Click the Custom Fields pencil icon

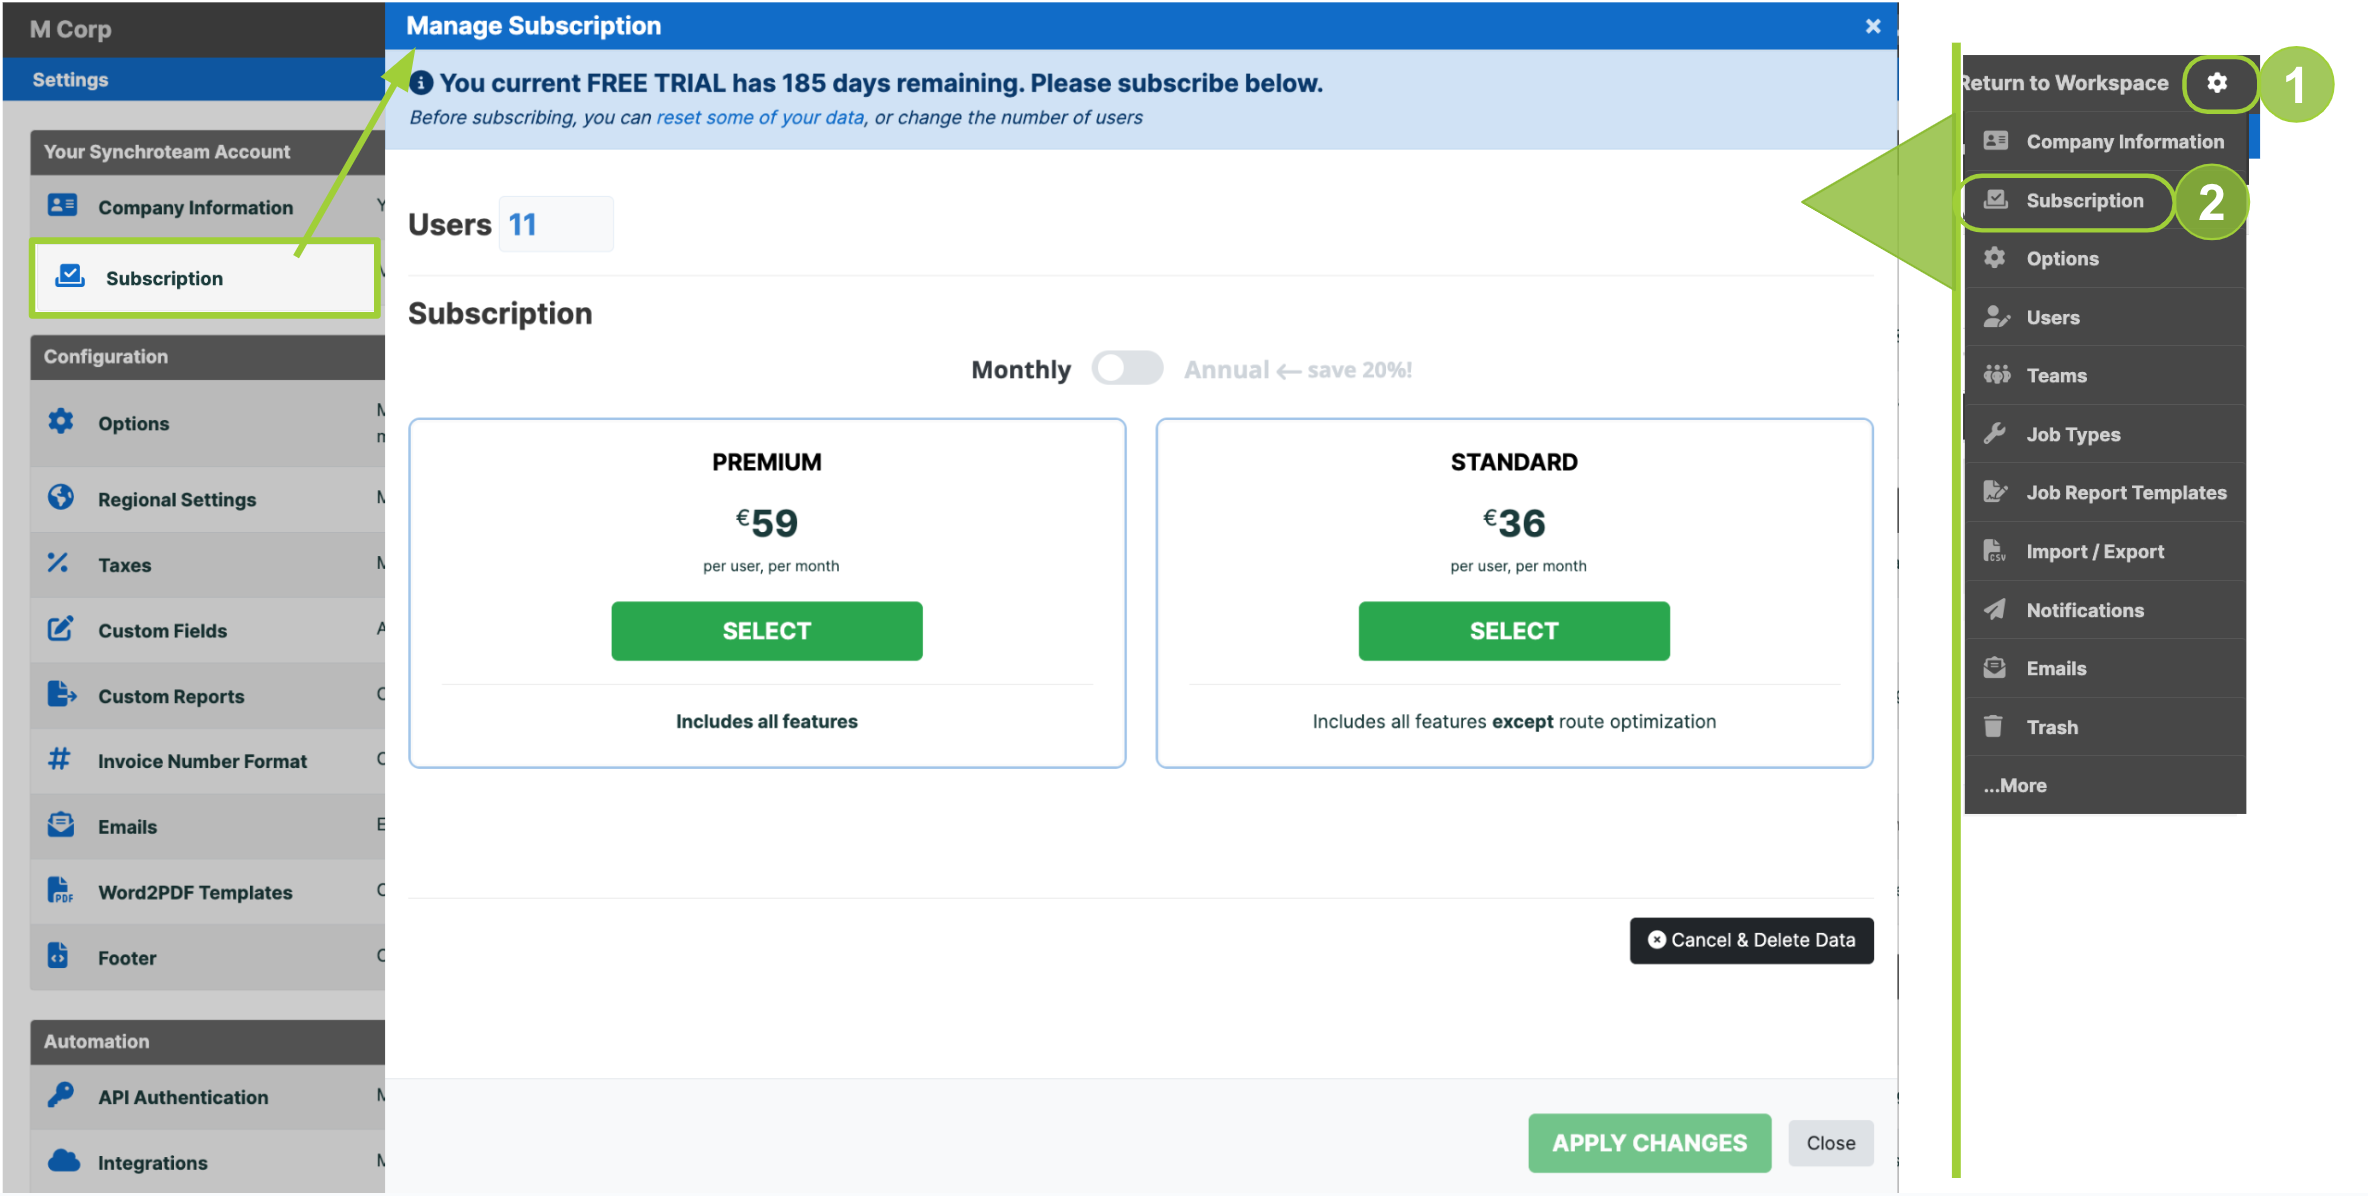tap(60, 630)
